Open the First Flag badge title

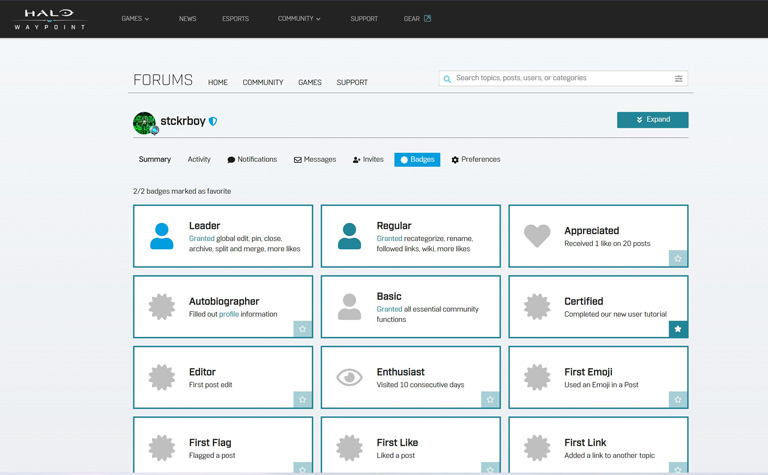(210, 442)
